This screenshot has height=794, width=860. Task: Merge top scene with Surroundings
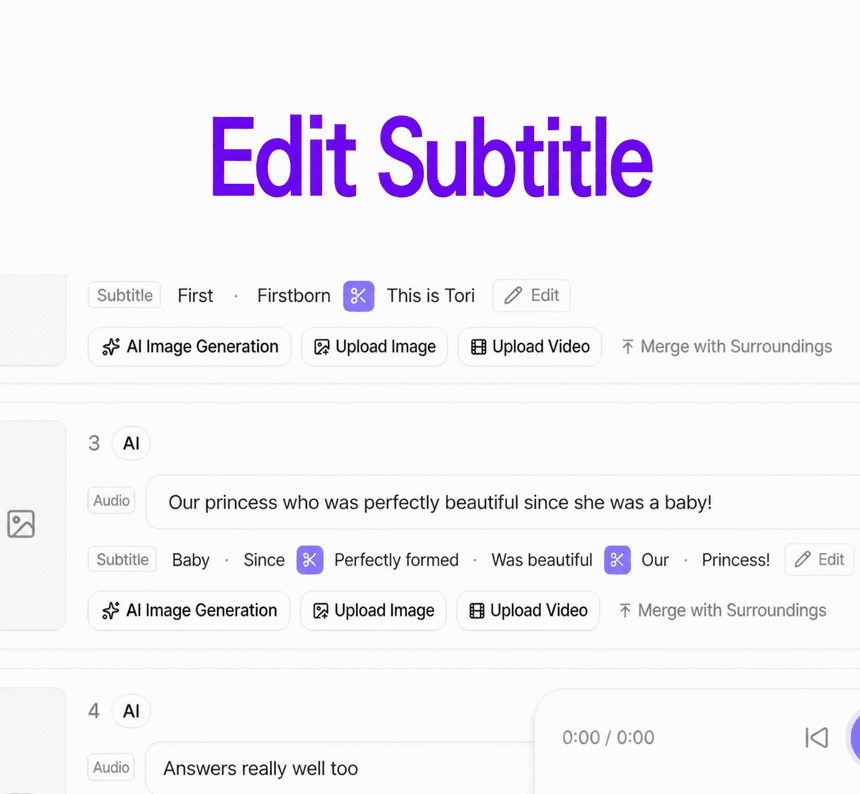(727, 347)
